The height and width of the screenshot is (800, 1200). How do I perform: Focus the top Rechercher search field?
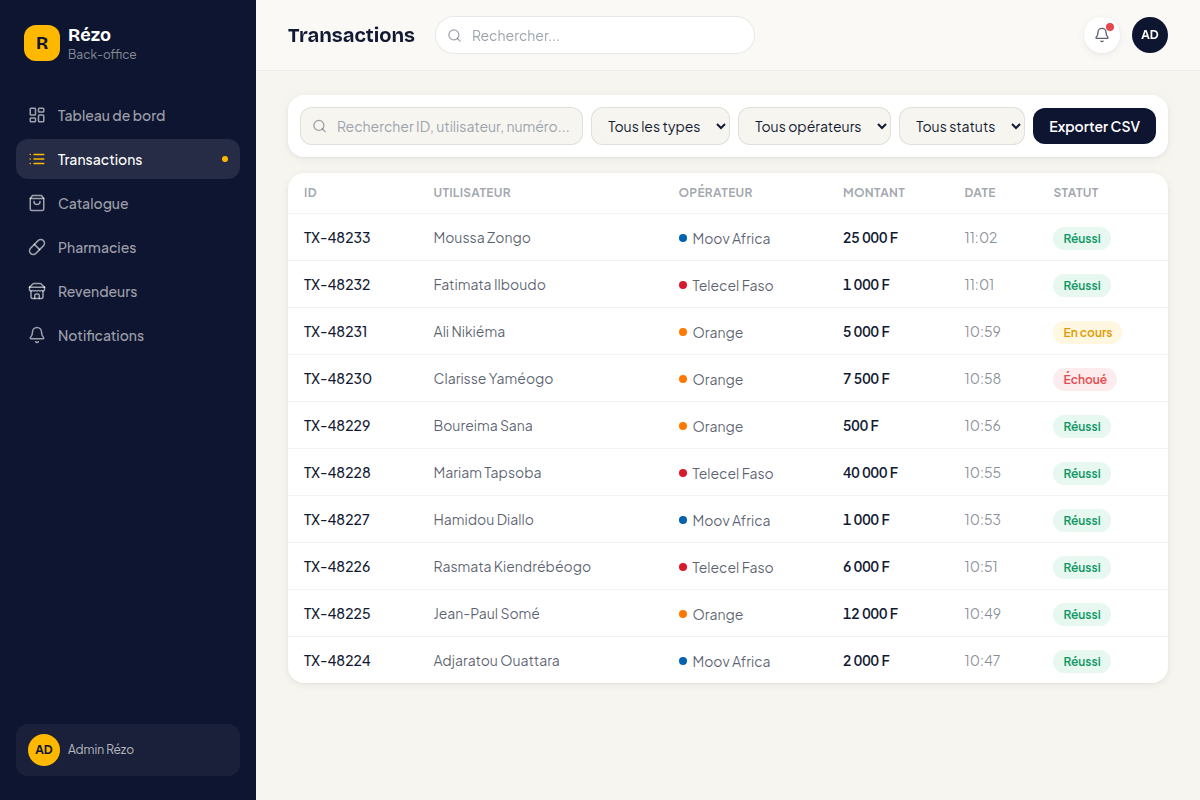click(x=595, y=35)
